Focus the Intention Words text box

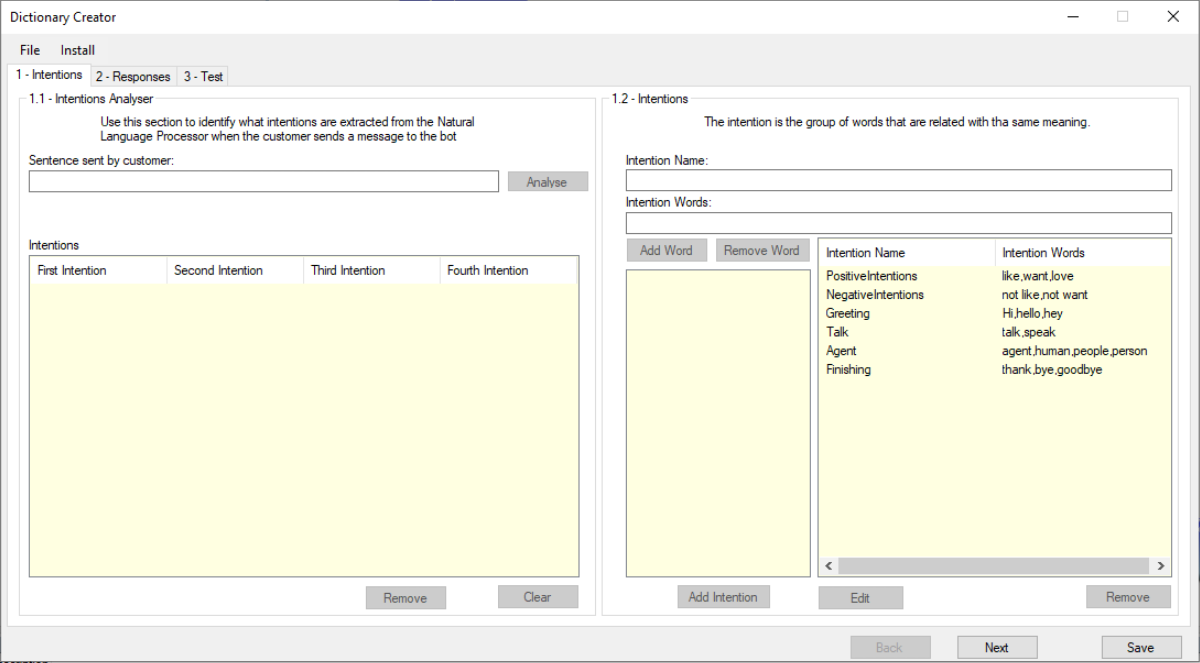pos(898,223)
